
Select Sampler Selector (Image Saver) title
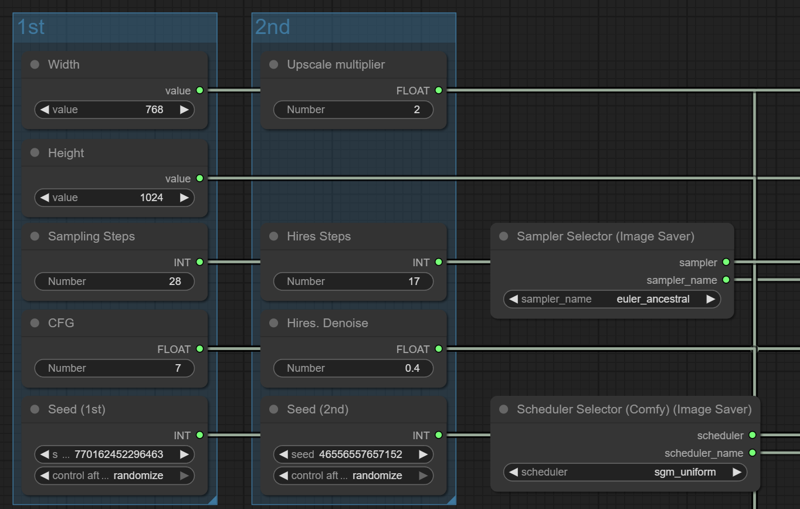tap(606, 236)
